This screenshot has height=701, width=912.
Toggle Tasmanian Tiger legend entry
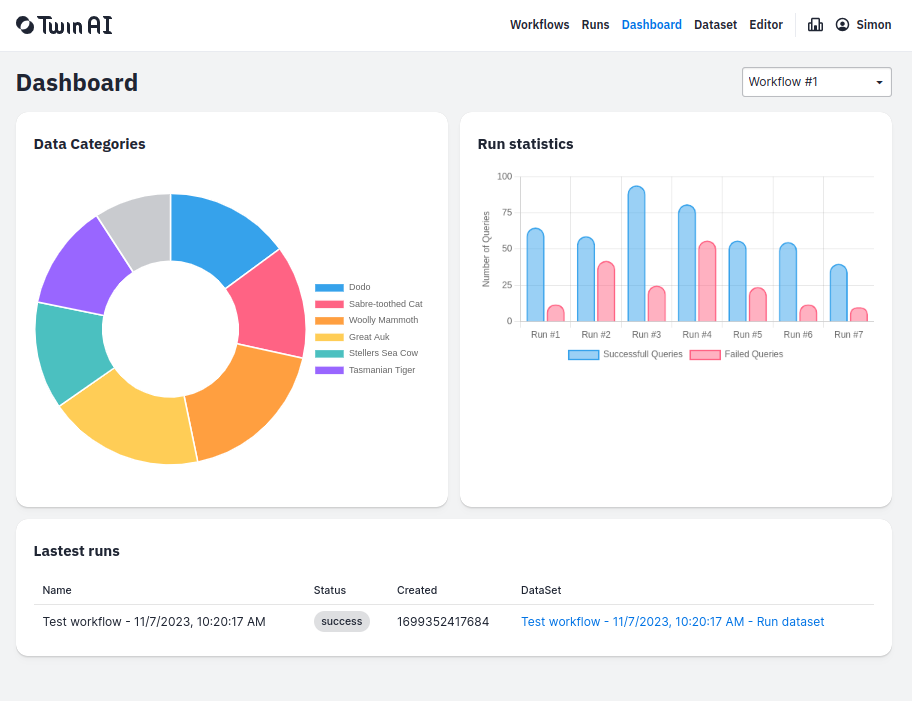(x=365, y=370)
